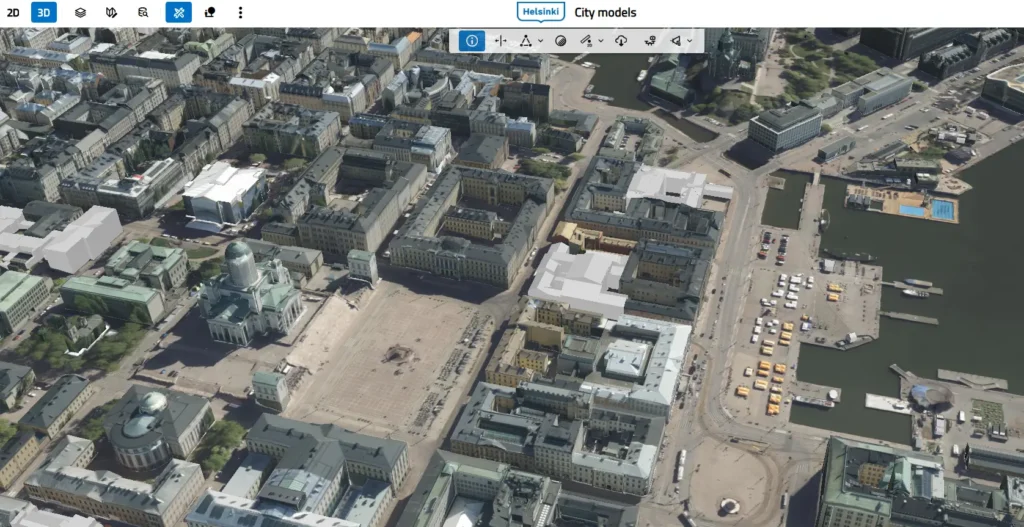Click the blue swimming pool by harbor
1024x527 pixels.
942,210
